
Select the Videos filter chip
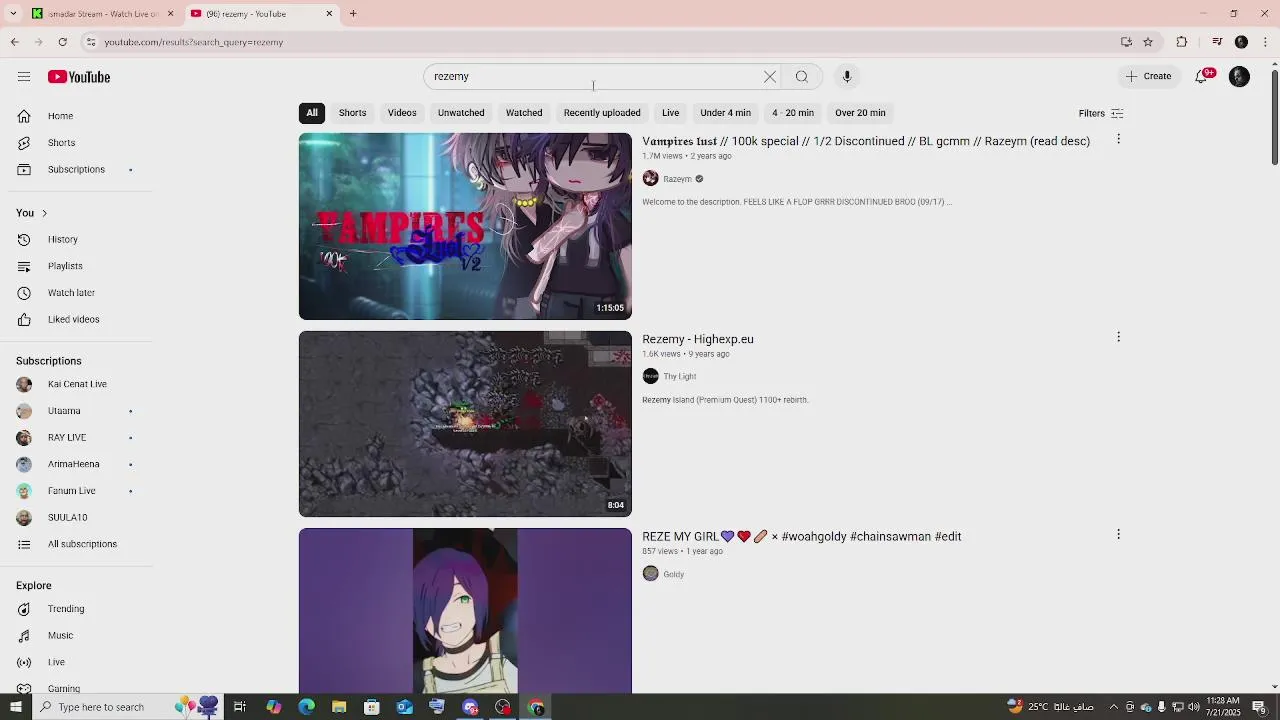coord(402,113)
